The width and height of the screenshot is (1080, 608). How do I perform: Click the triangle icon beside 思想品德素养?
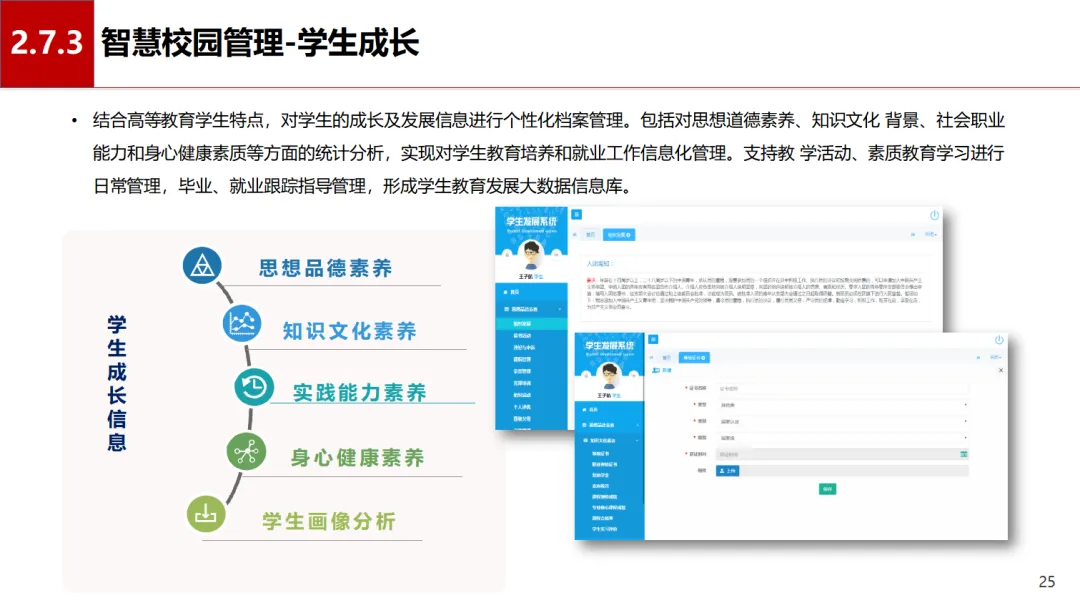click(202, 265)
